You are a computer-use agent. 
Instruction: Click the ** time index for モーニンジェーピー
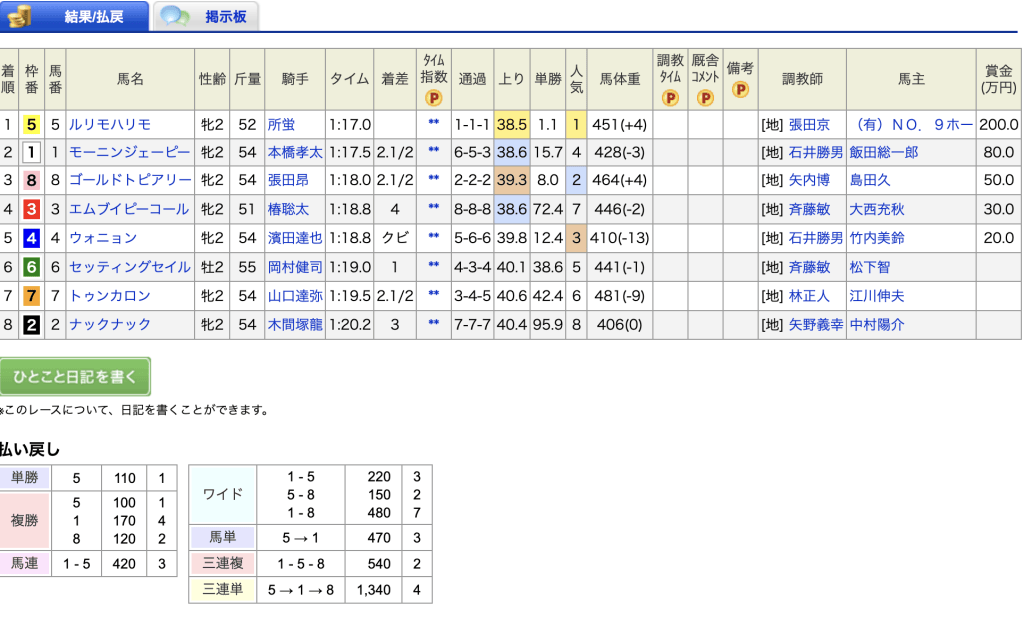coord(434,151)
